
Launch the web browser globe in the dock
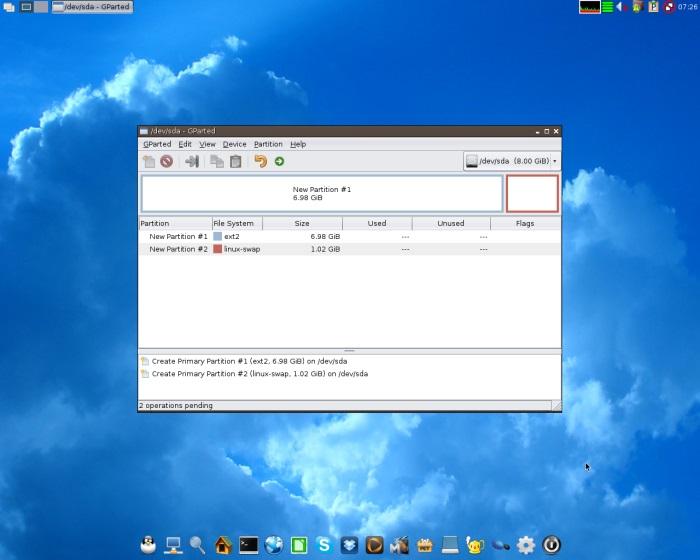274,545
